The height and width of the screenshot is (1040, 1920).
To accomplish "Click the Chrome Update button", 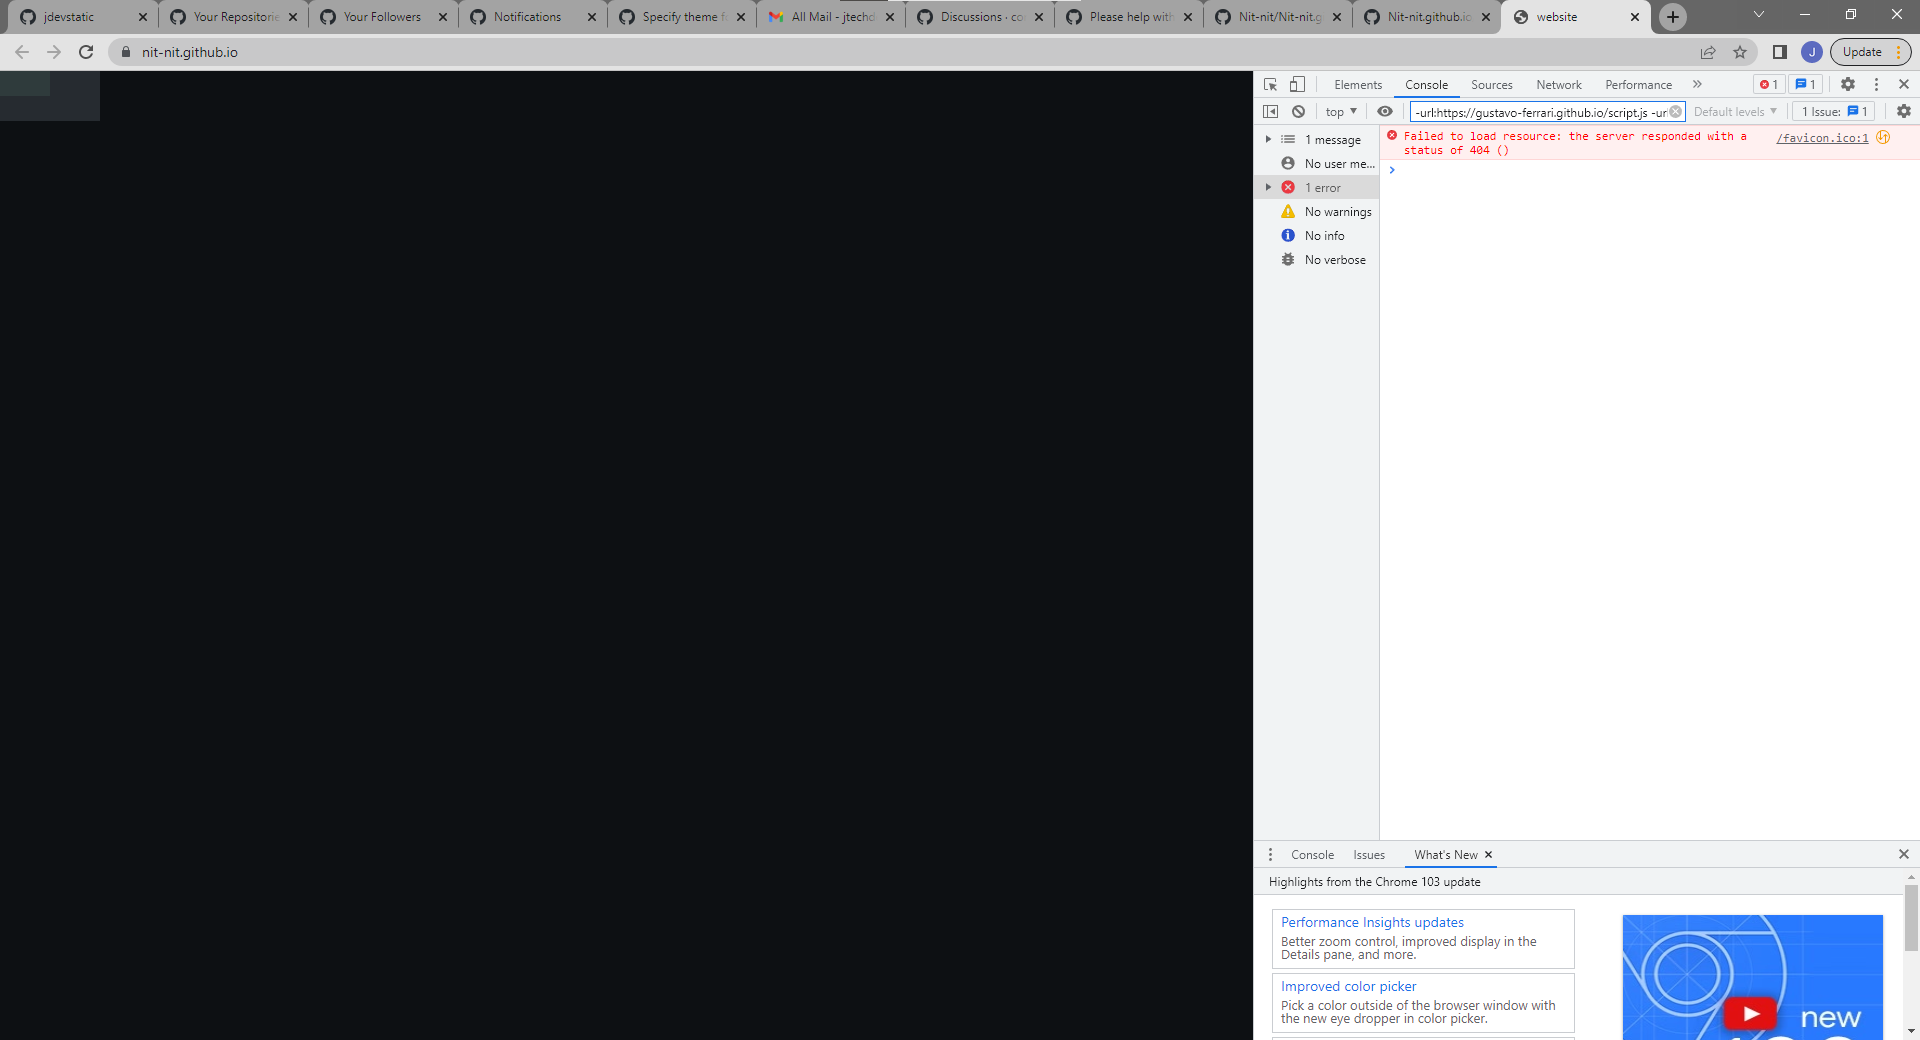I will pyautogui.click(x=1871, y=52).
